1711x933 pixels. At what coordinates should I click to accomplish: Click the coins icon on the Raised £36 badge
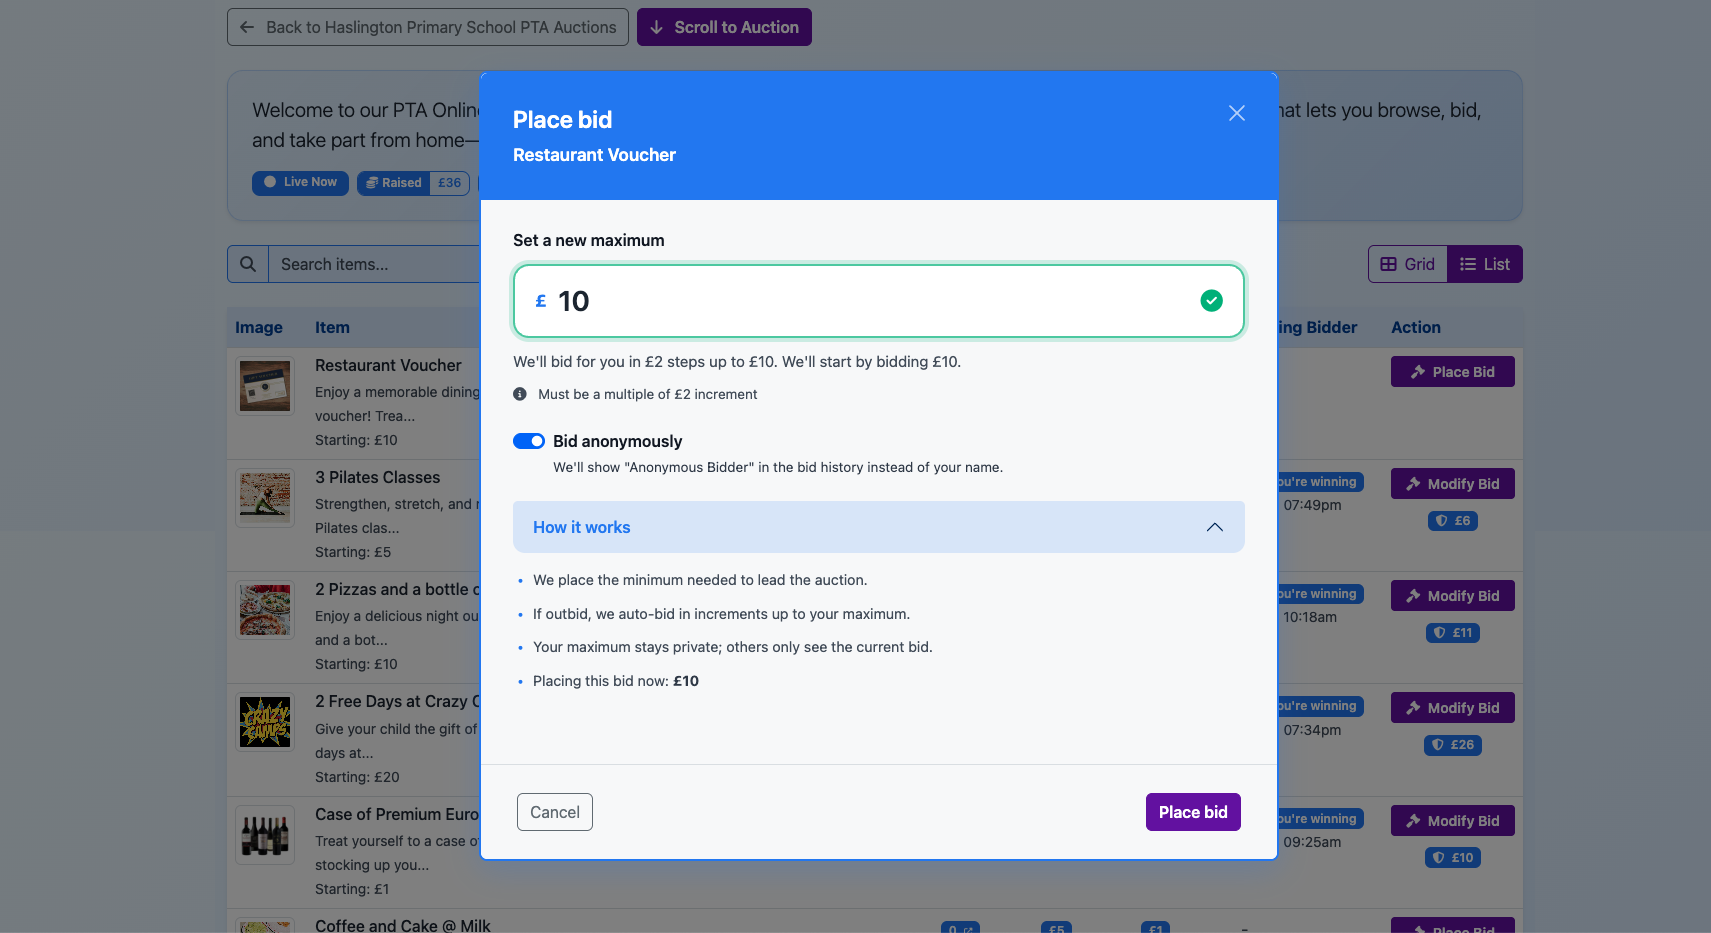pos(371,182)
